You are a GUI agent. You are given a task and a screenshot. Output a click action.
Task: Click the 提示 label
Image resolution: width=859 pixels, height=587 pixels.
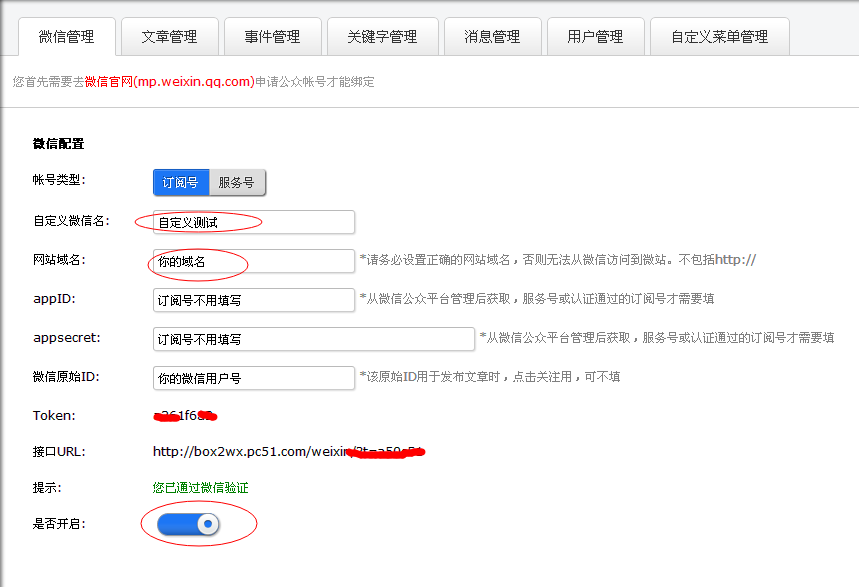(x=47, y=488)
